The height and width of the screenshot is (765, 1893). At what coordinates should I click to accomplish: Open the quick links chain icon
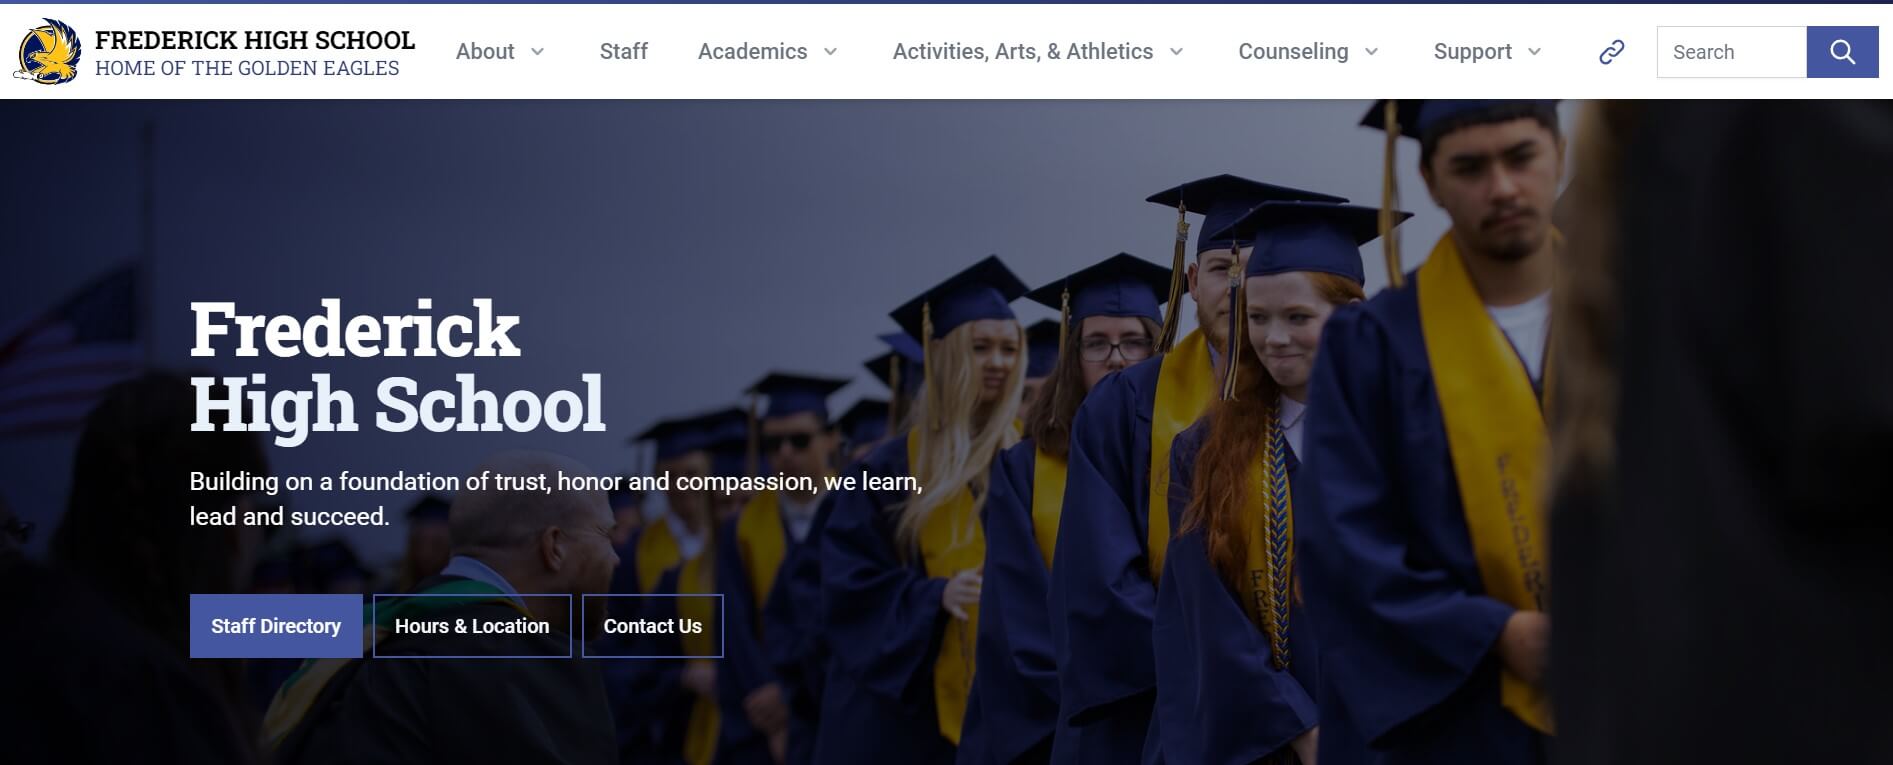[1611, 52]
